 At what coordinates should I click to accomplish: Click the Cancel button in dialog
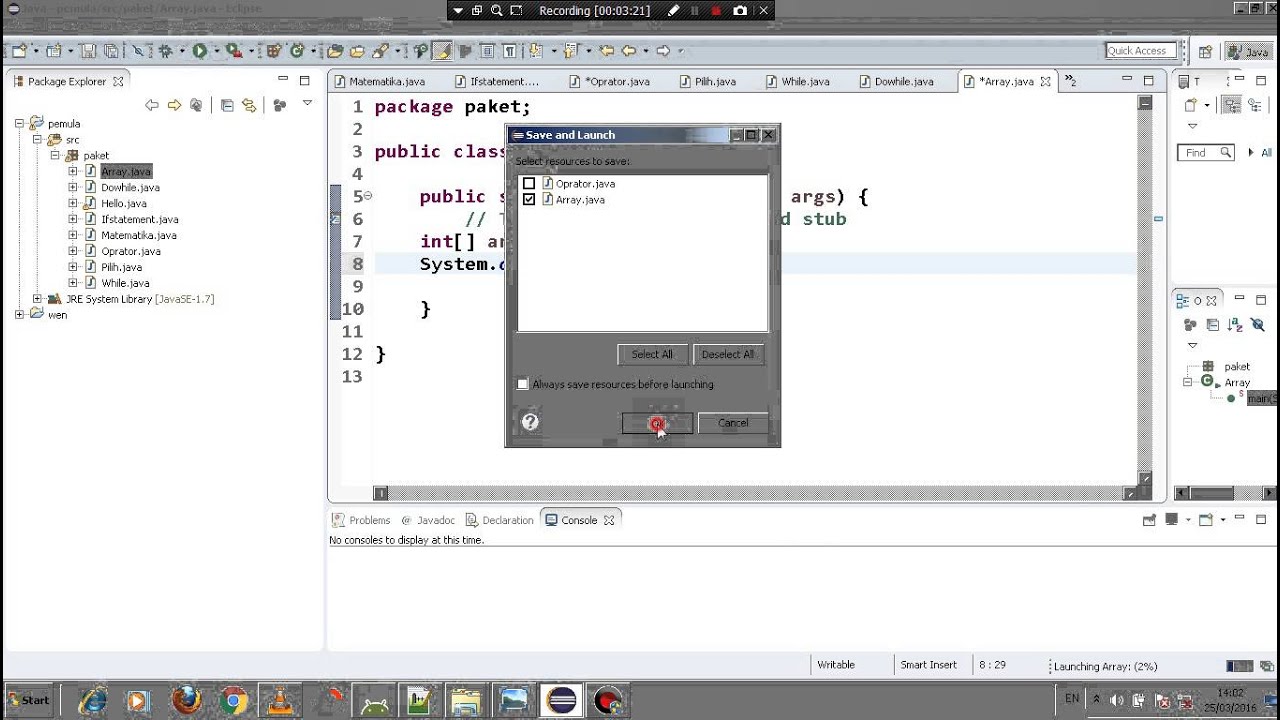point(733,423)
